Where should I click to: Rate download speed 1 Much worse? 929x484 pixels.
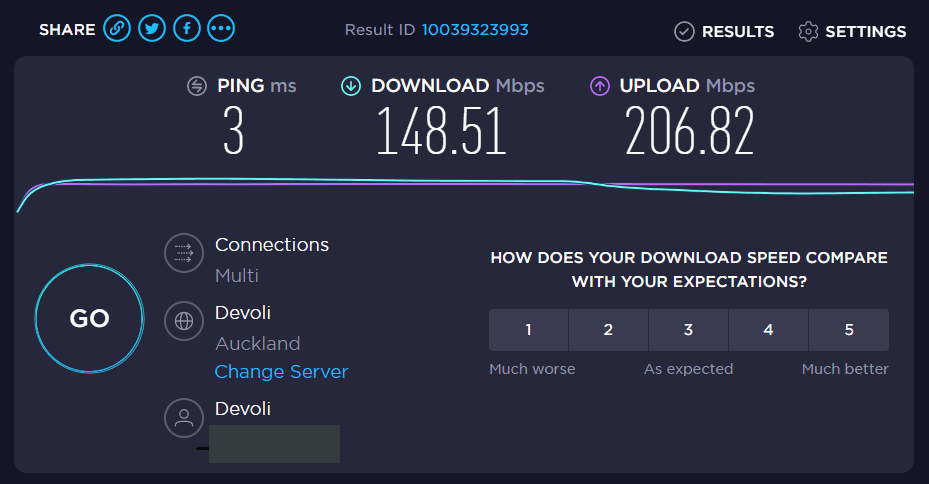[x=528, y=330]
